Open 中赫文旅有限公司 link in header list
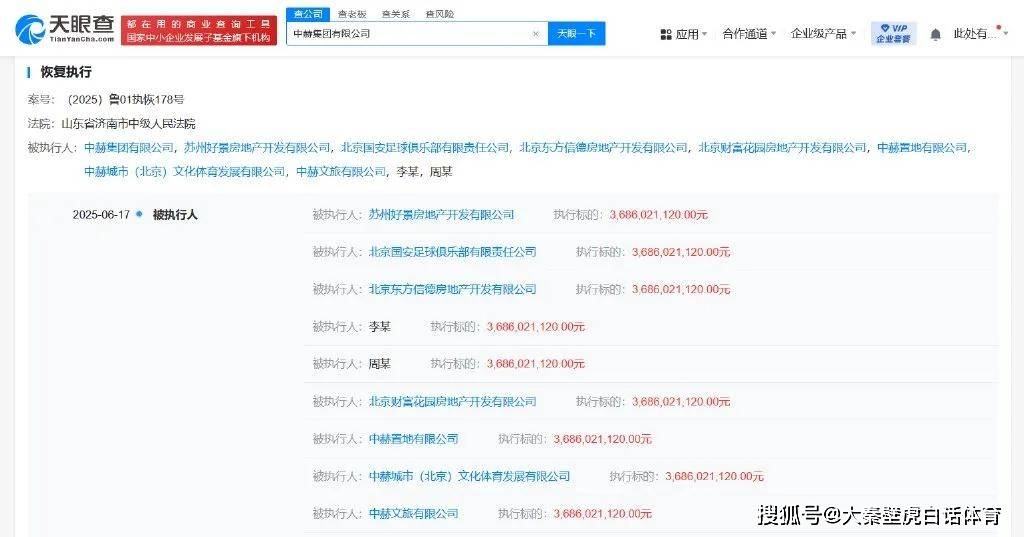Image resolution: width=1024 pixels, height=537 pixels. pos(341,172)
